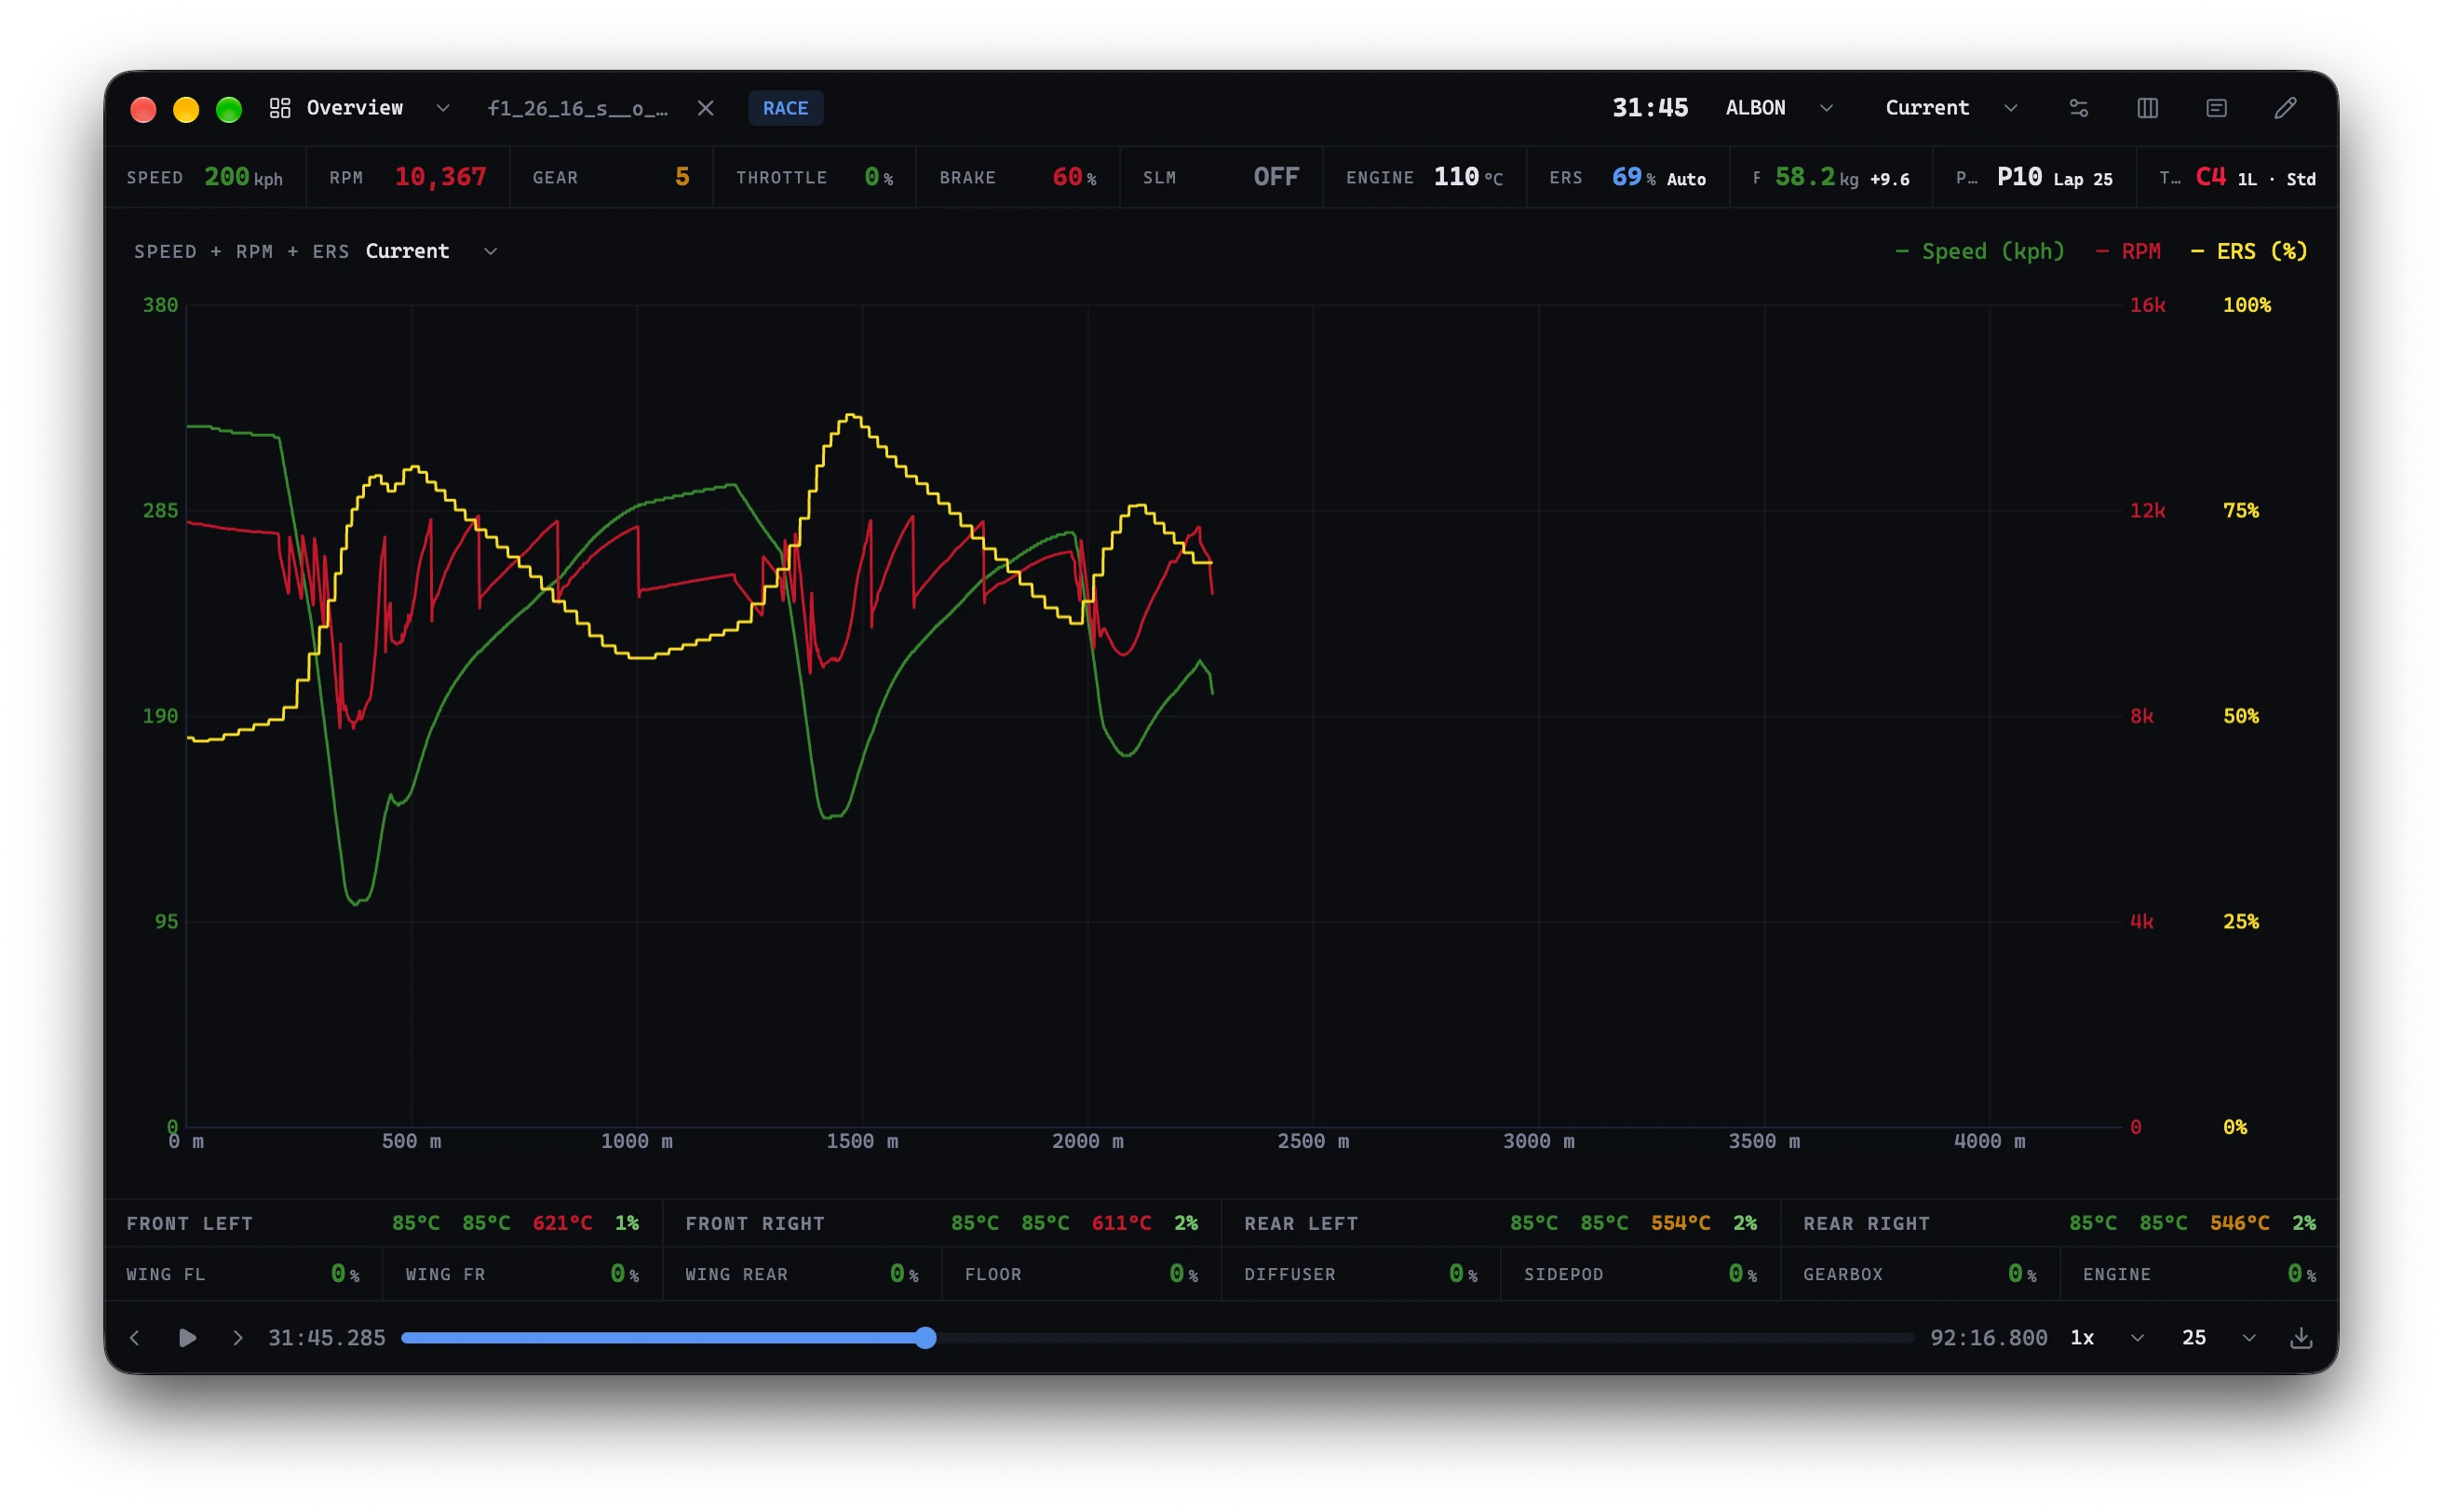
Task: Open the notes panel icon
Action: 2216,108
